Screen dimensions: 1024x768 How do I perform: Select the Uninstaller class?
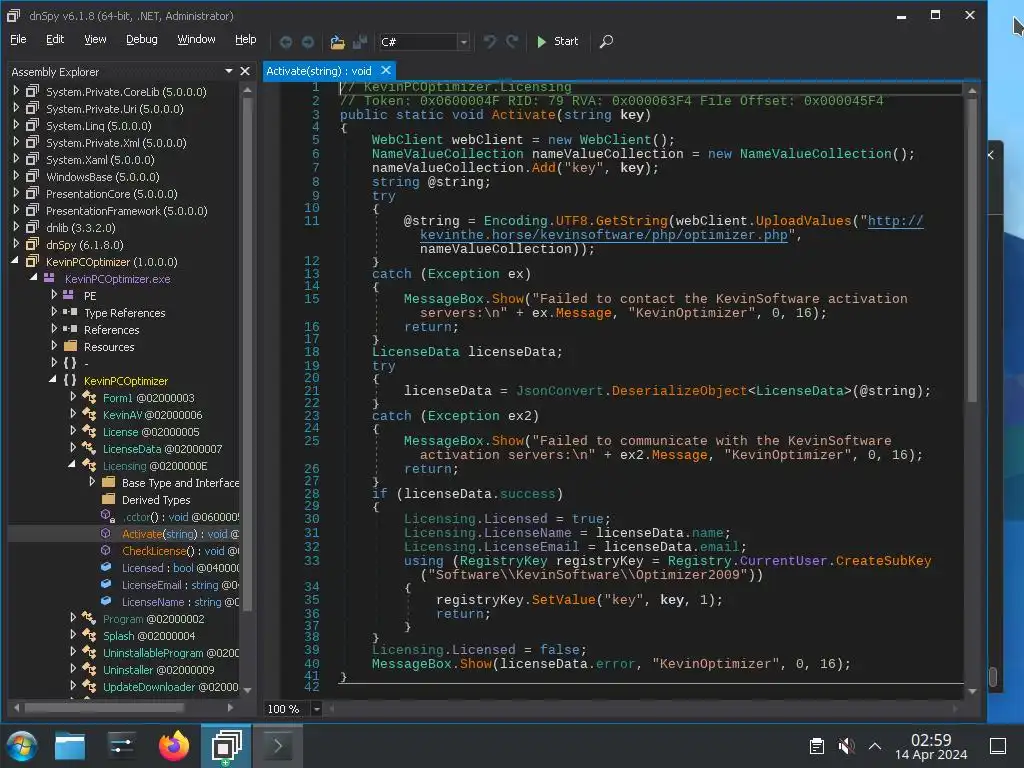pyautogui.click(x=158, y=669)
